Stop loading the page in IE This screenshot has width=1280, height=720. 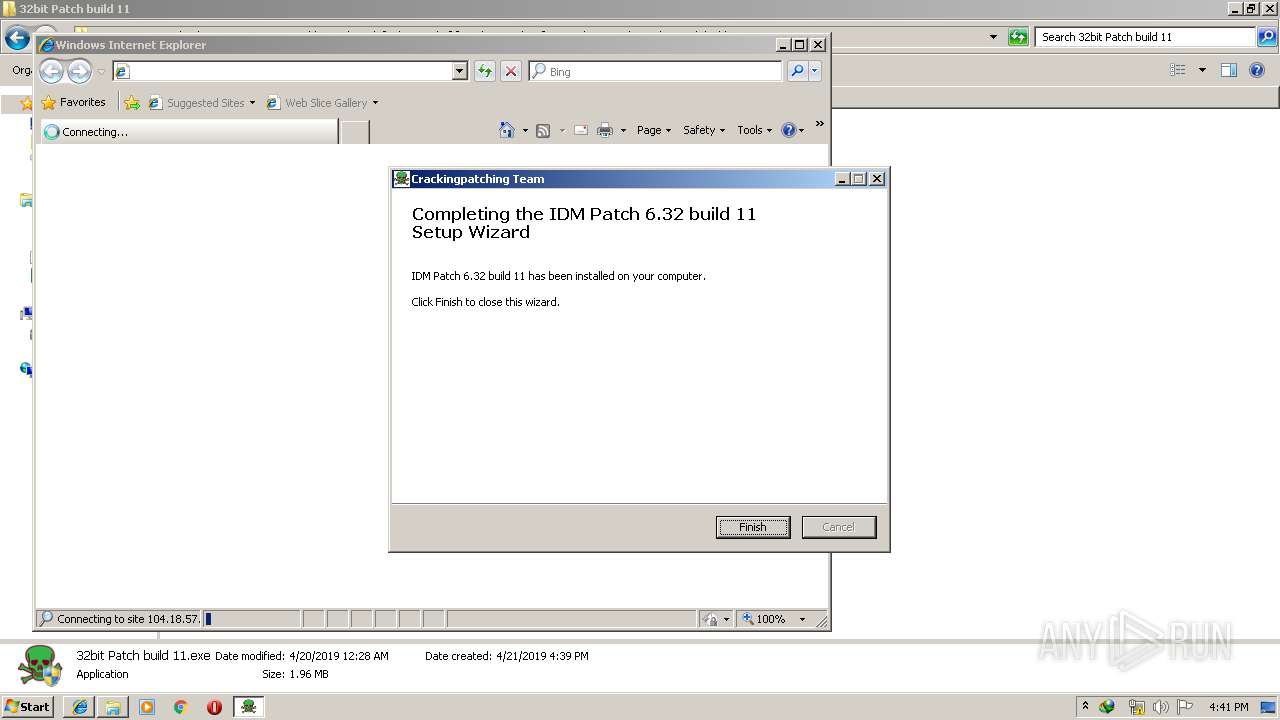pyautogui.click(x=511, y=71)
